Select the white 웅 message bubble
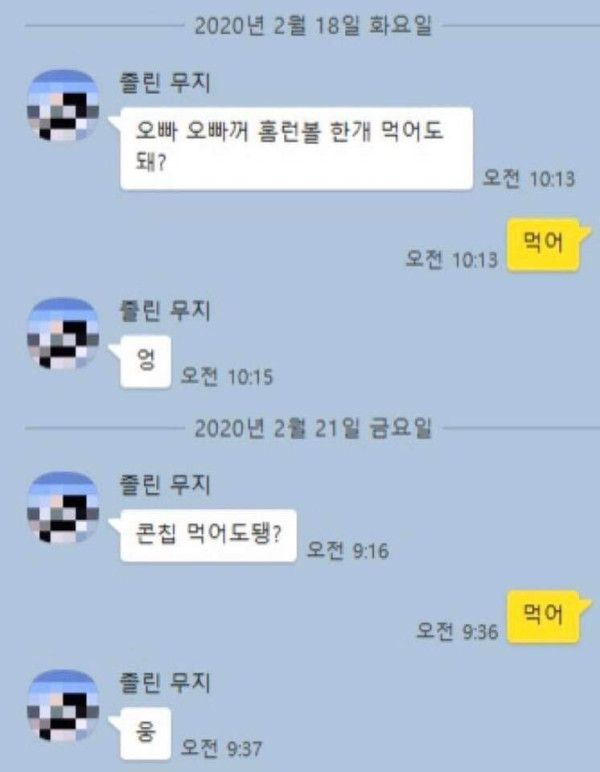 146,734
